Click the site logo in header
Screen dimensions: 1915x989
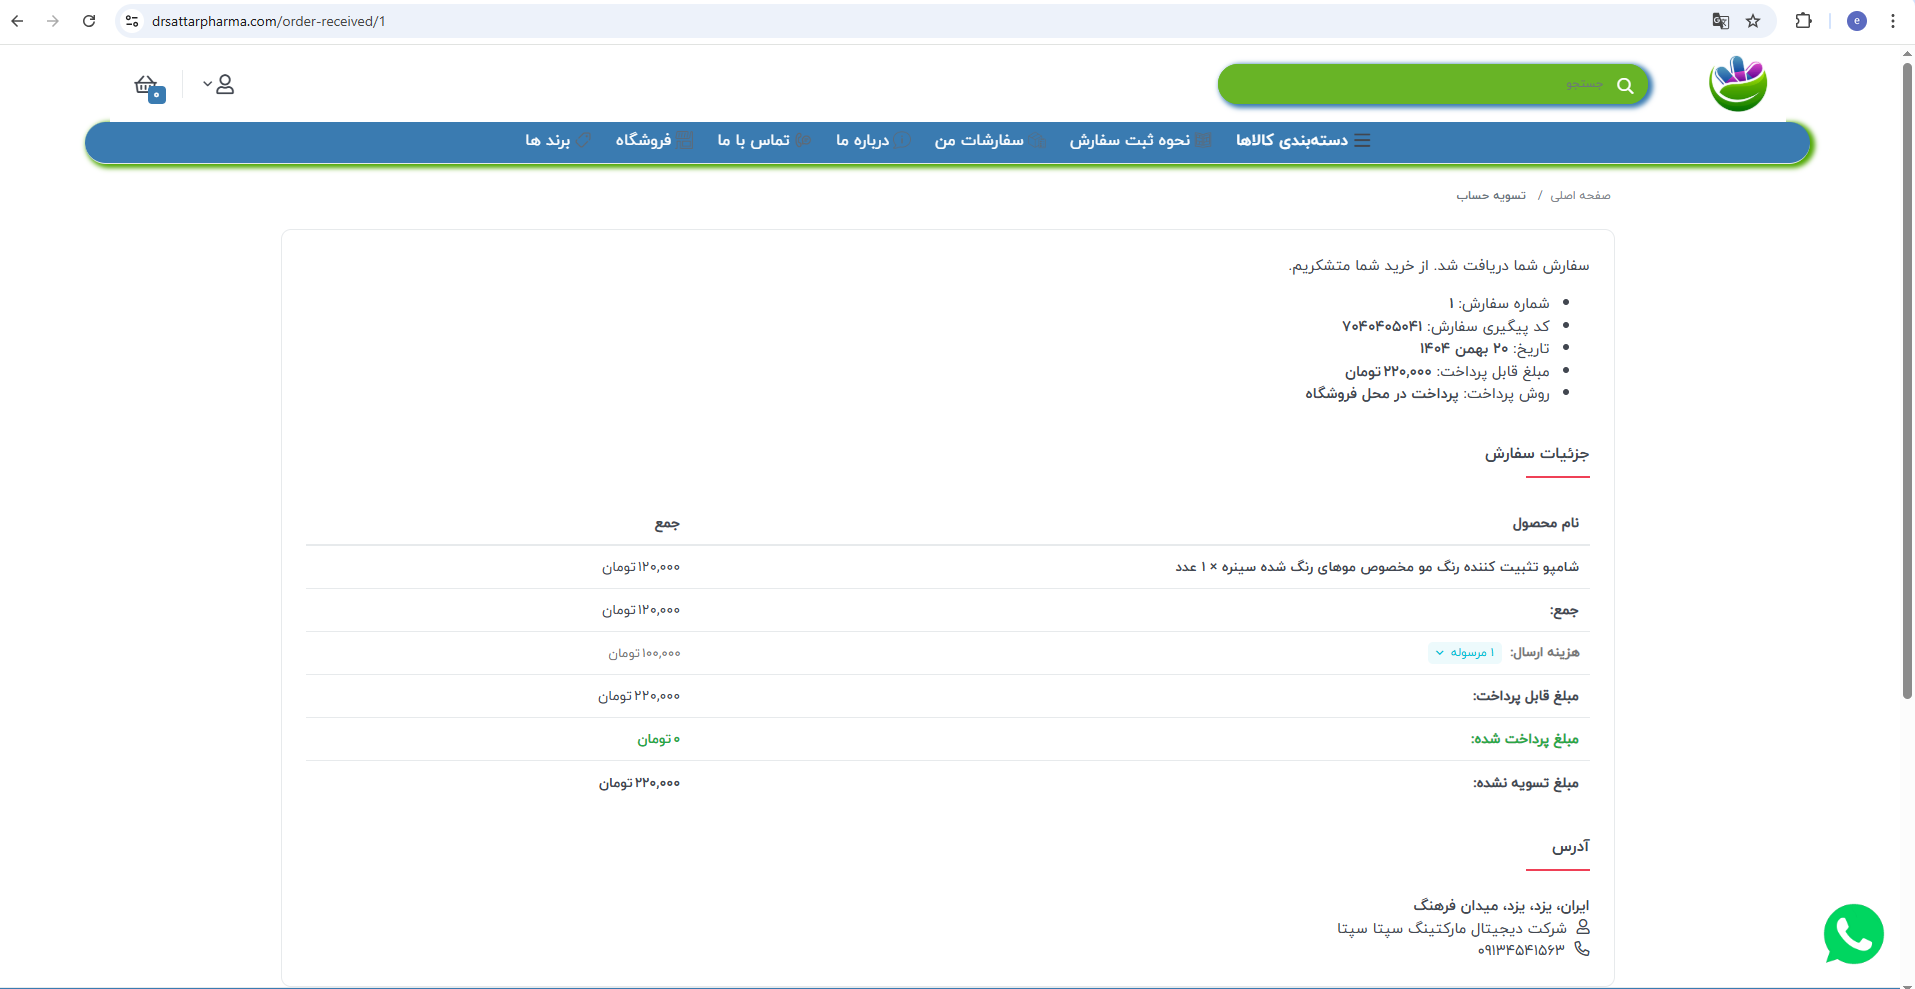pos(1738,83)
